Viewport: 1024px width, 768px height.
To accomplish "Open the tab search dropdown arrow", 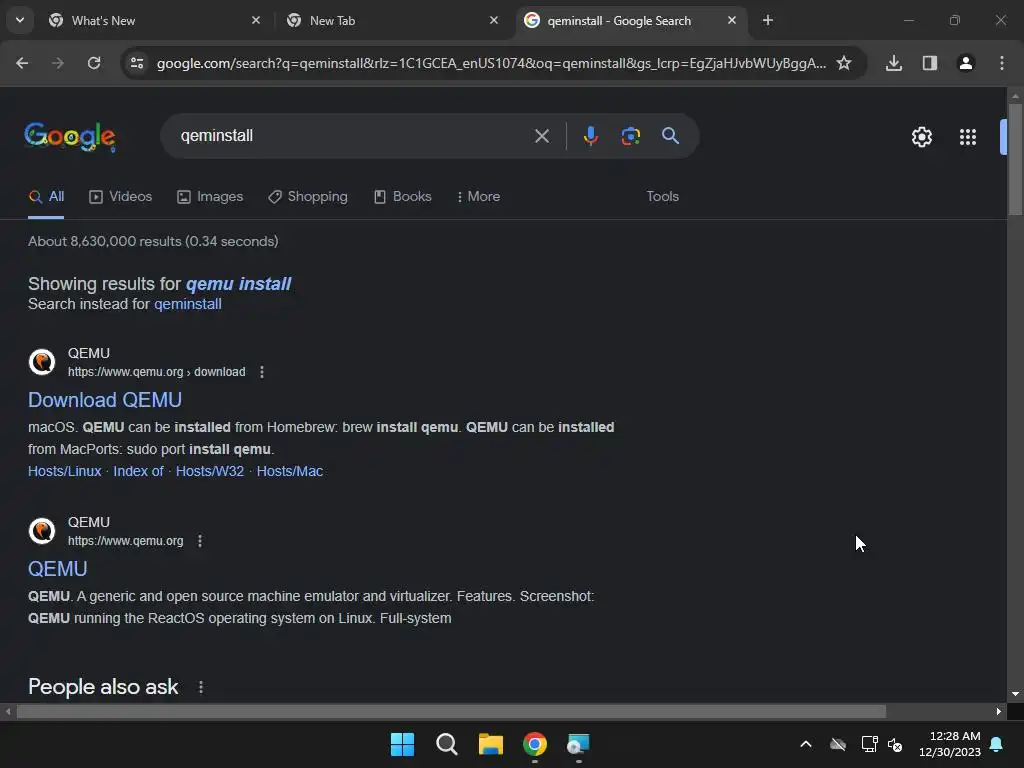I will point(20,20).
